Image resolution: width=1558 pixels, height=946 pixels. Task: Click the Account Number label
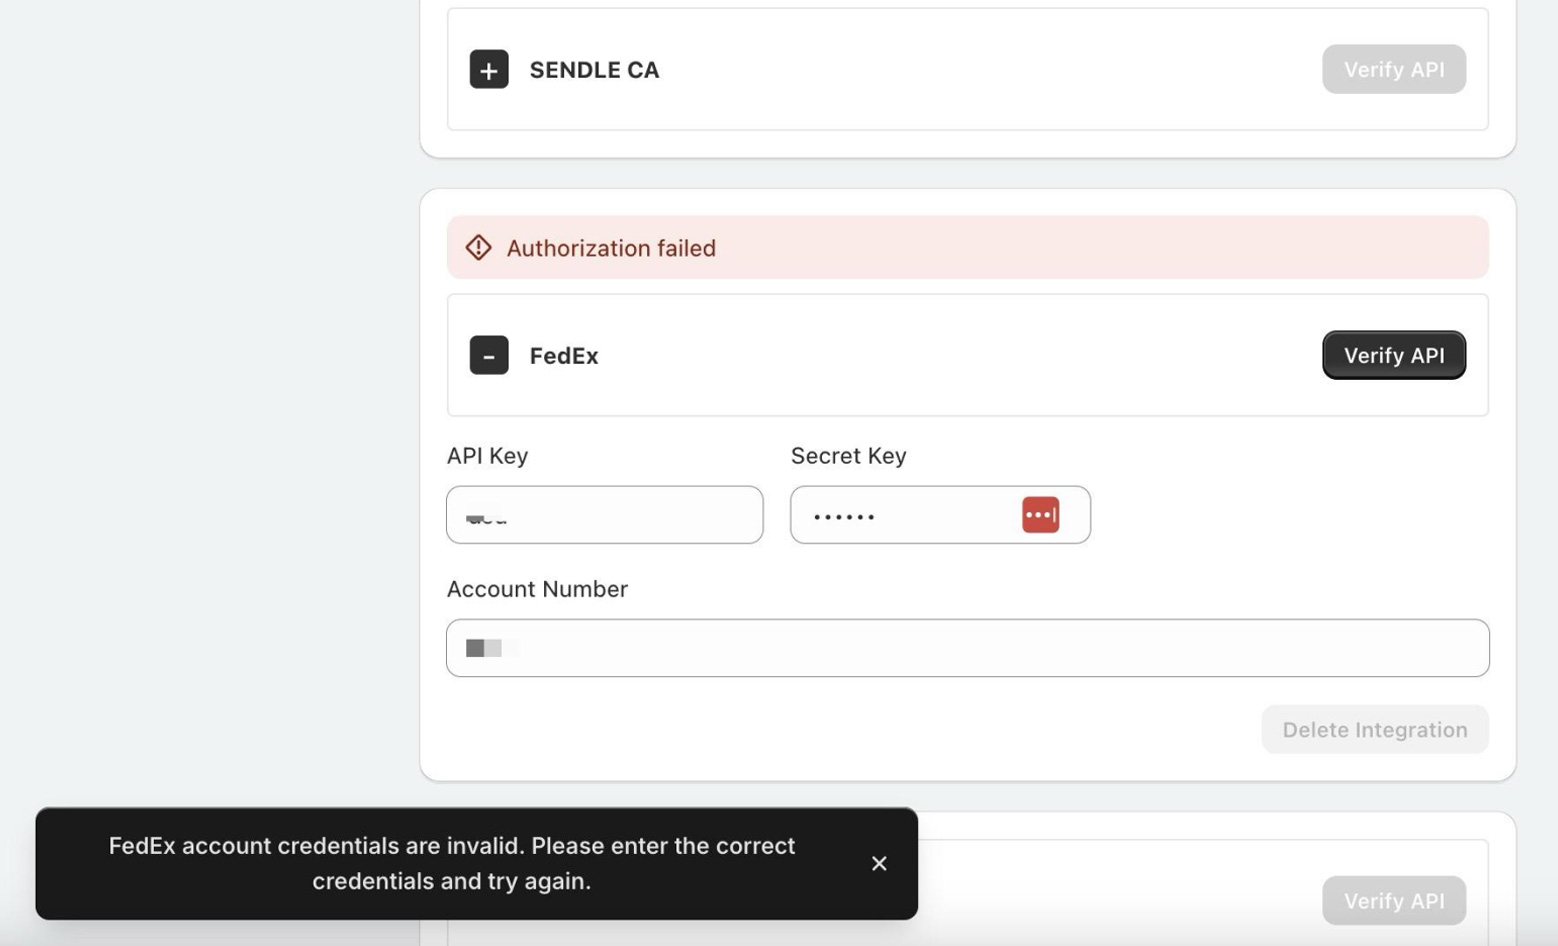pyautogui.click(x=537, y=589)
